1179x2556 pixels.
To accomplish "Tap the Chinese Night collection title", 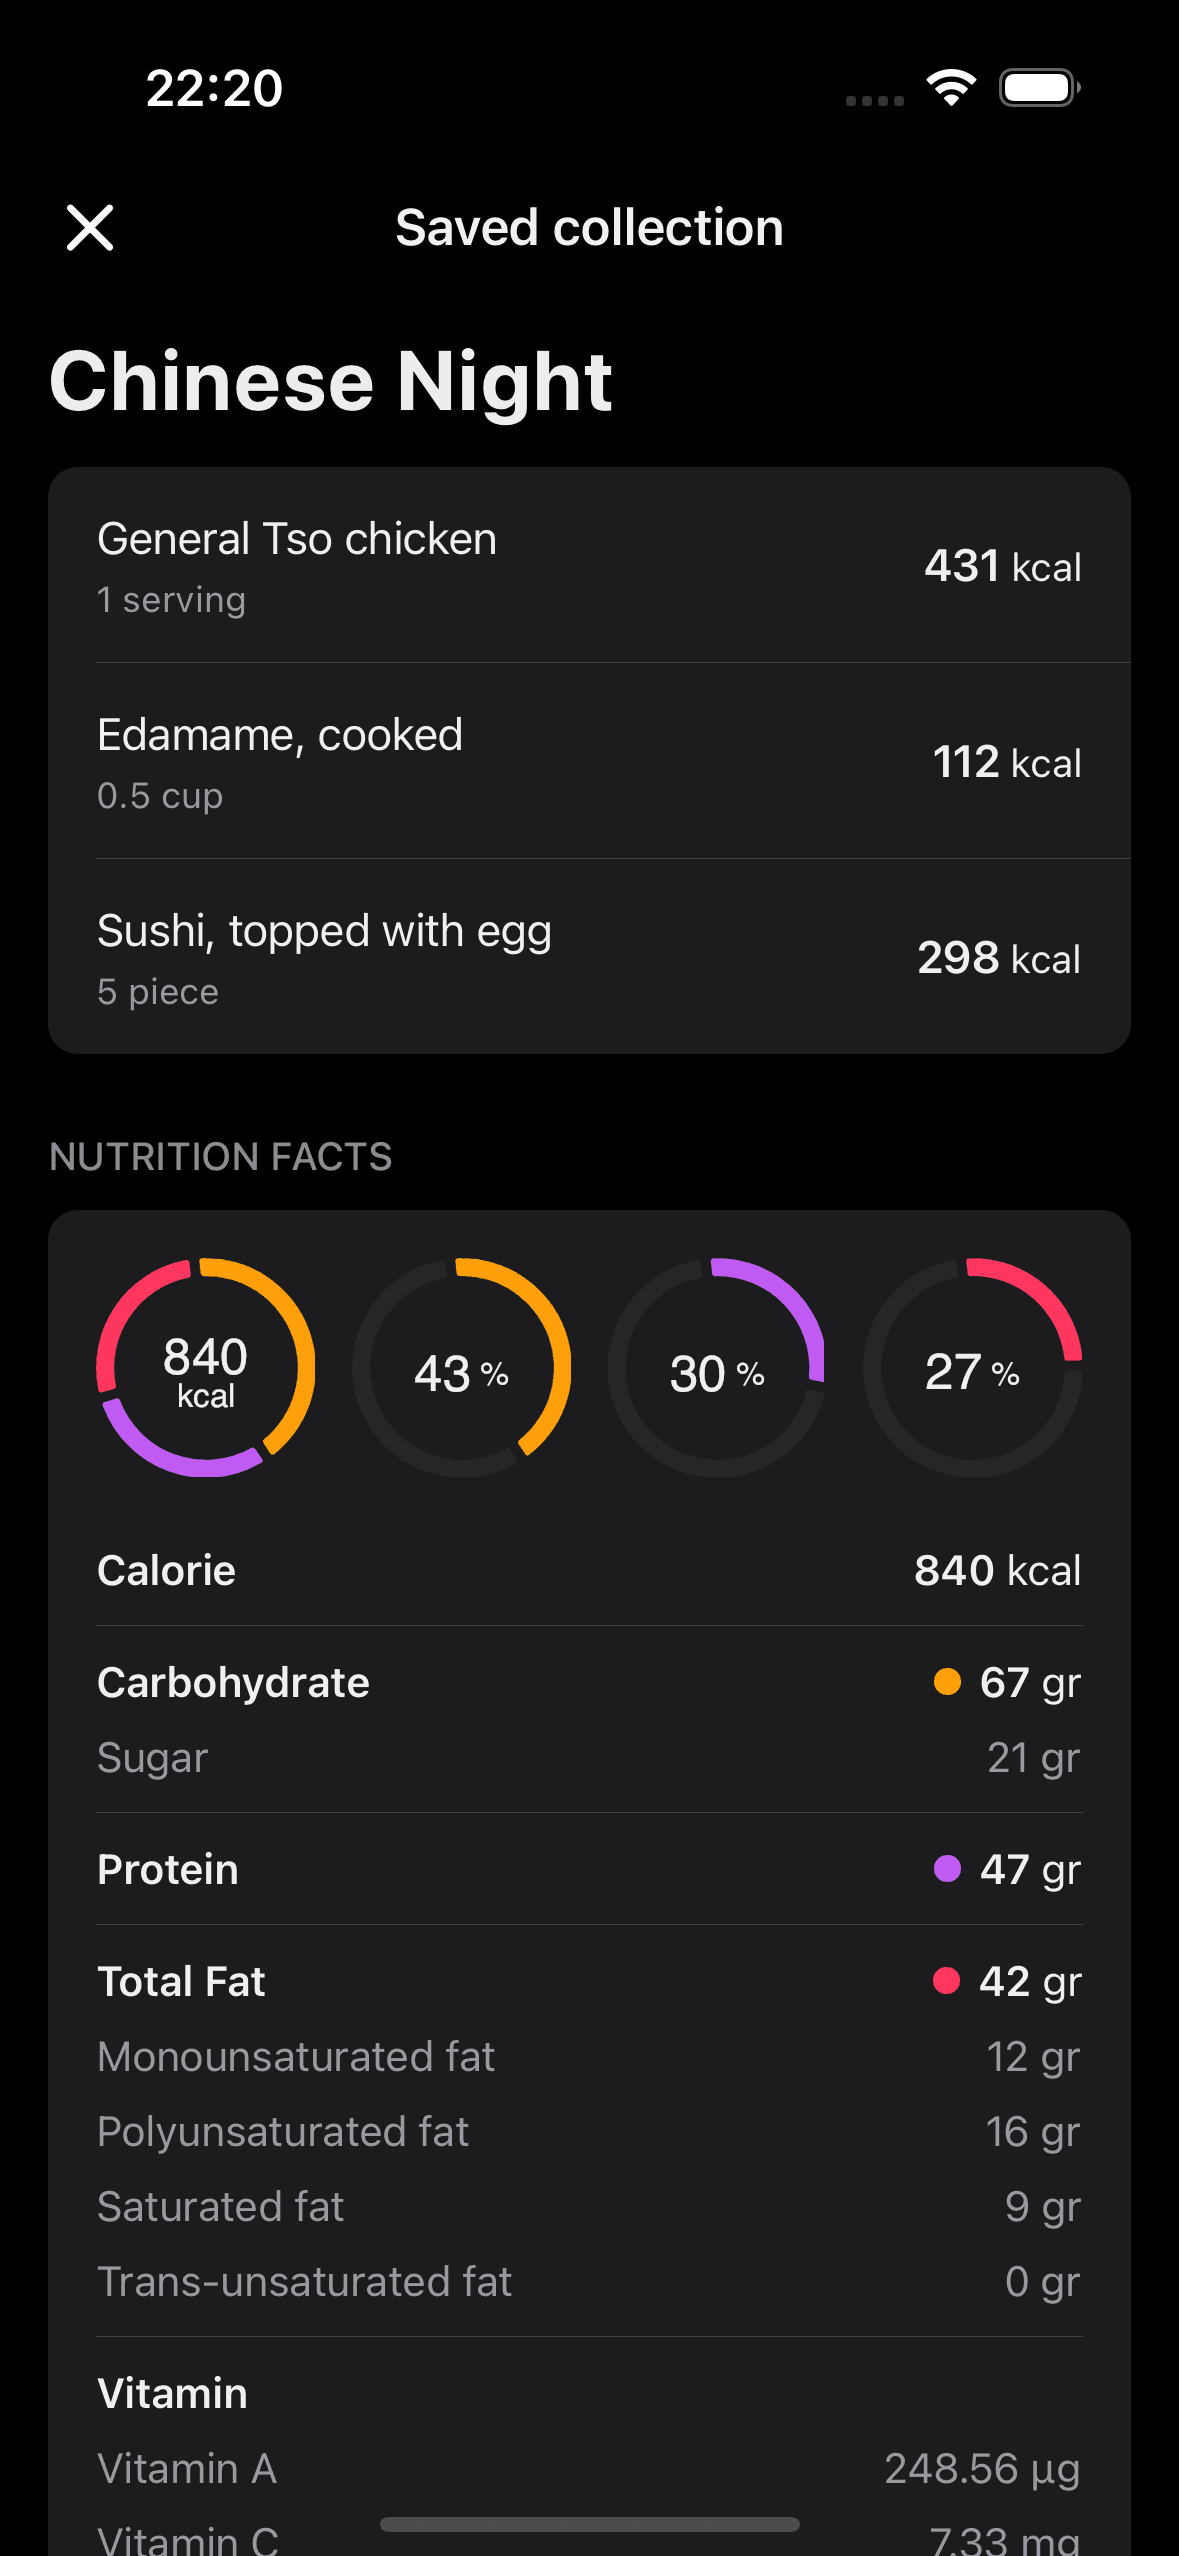I will point(331,381).
